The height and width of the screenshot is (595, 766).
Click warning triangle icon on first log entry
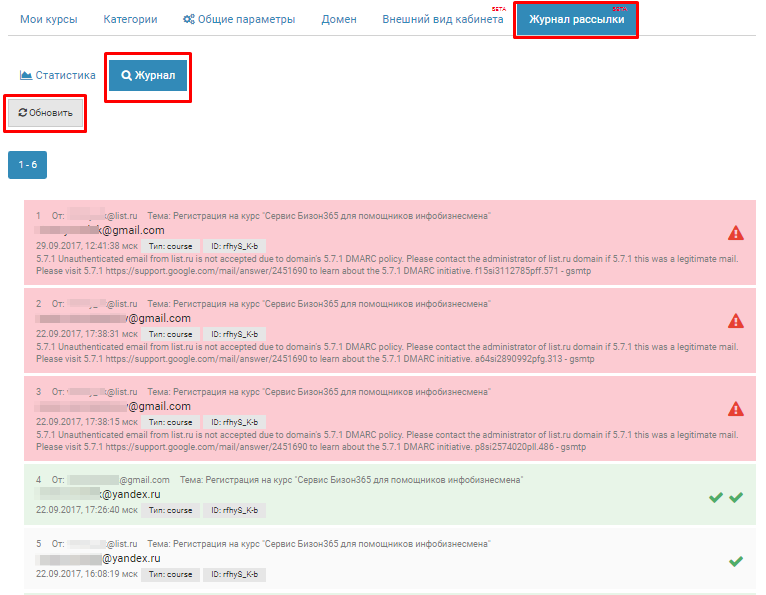click(x=736, y=233)
